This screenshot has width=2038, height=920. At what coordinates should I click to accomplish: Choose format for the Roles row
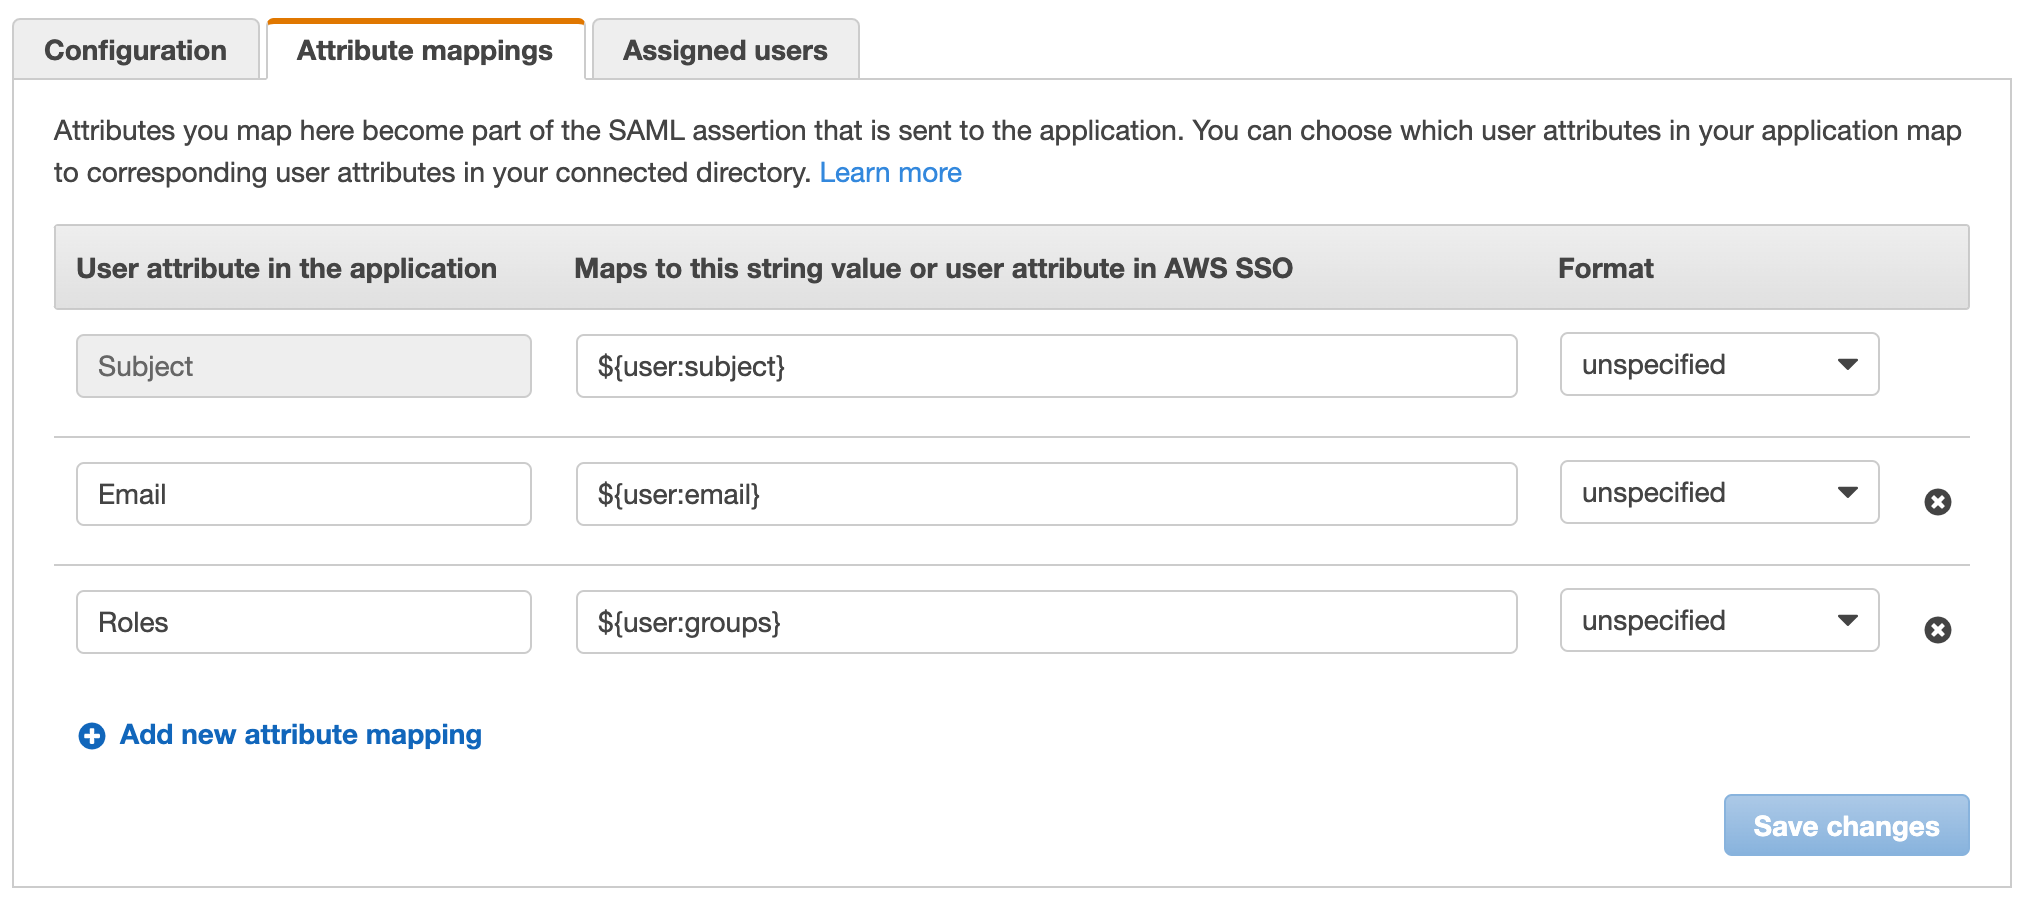pos(1718,621)
